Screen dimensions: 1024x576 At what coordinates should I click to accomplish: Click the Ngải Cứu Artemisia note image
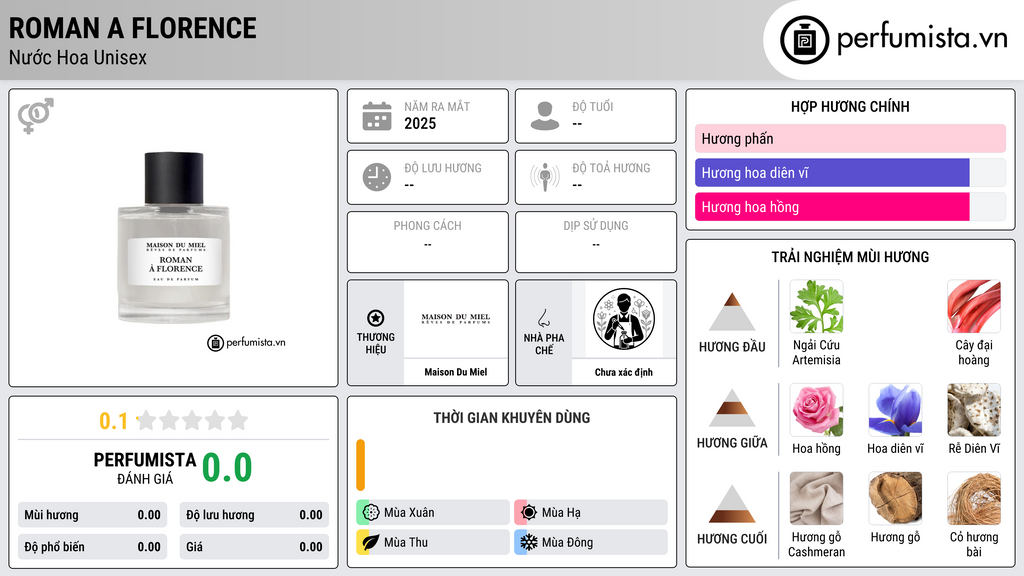pos(816,307)
